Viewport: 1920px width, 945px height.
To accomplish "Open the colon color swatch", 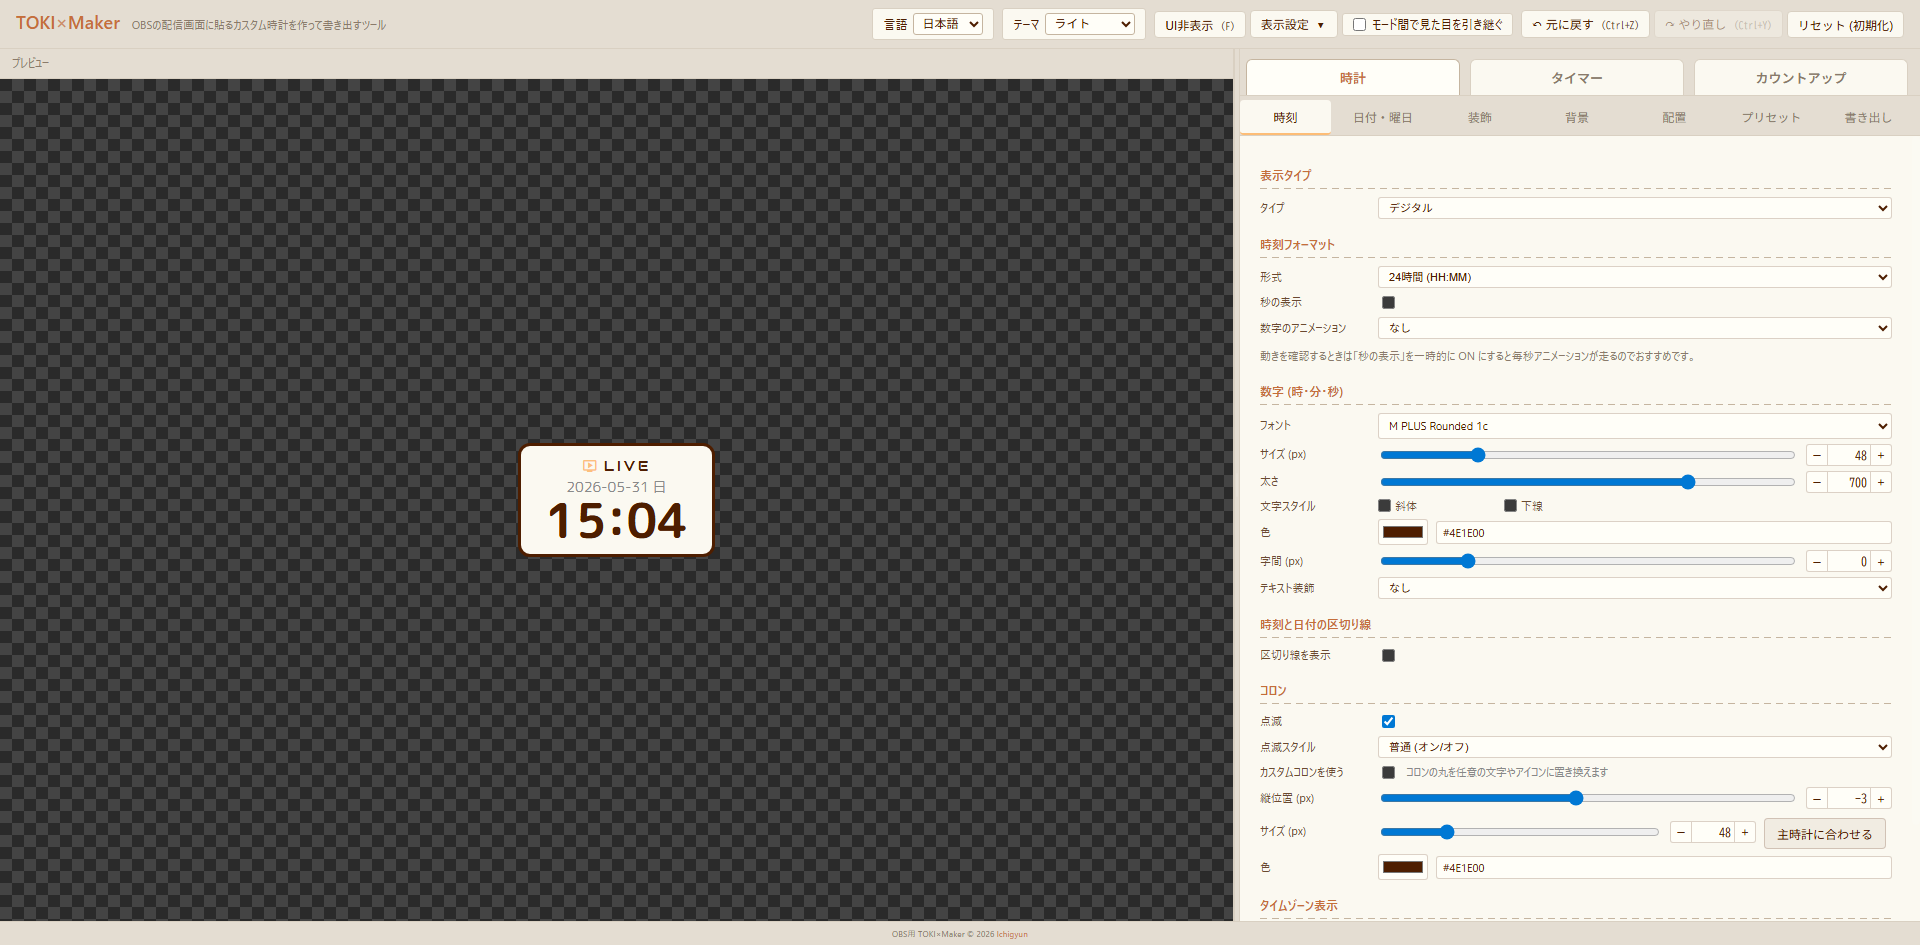I will click(1403, 868).
